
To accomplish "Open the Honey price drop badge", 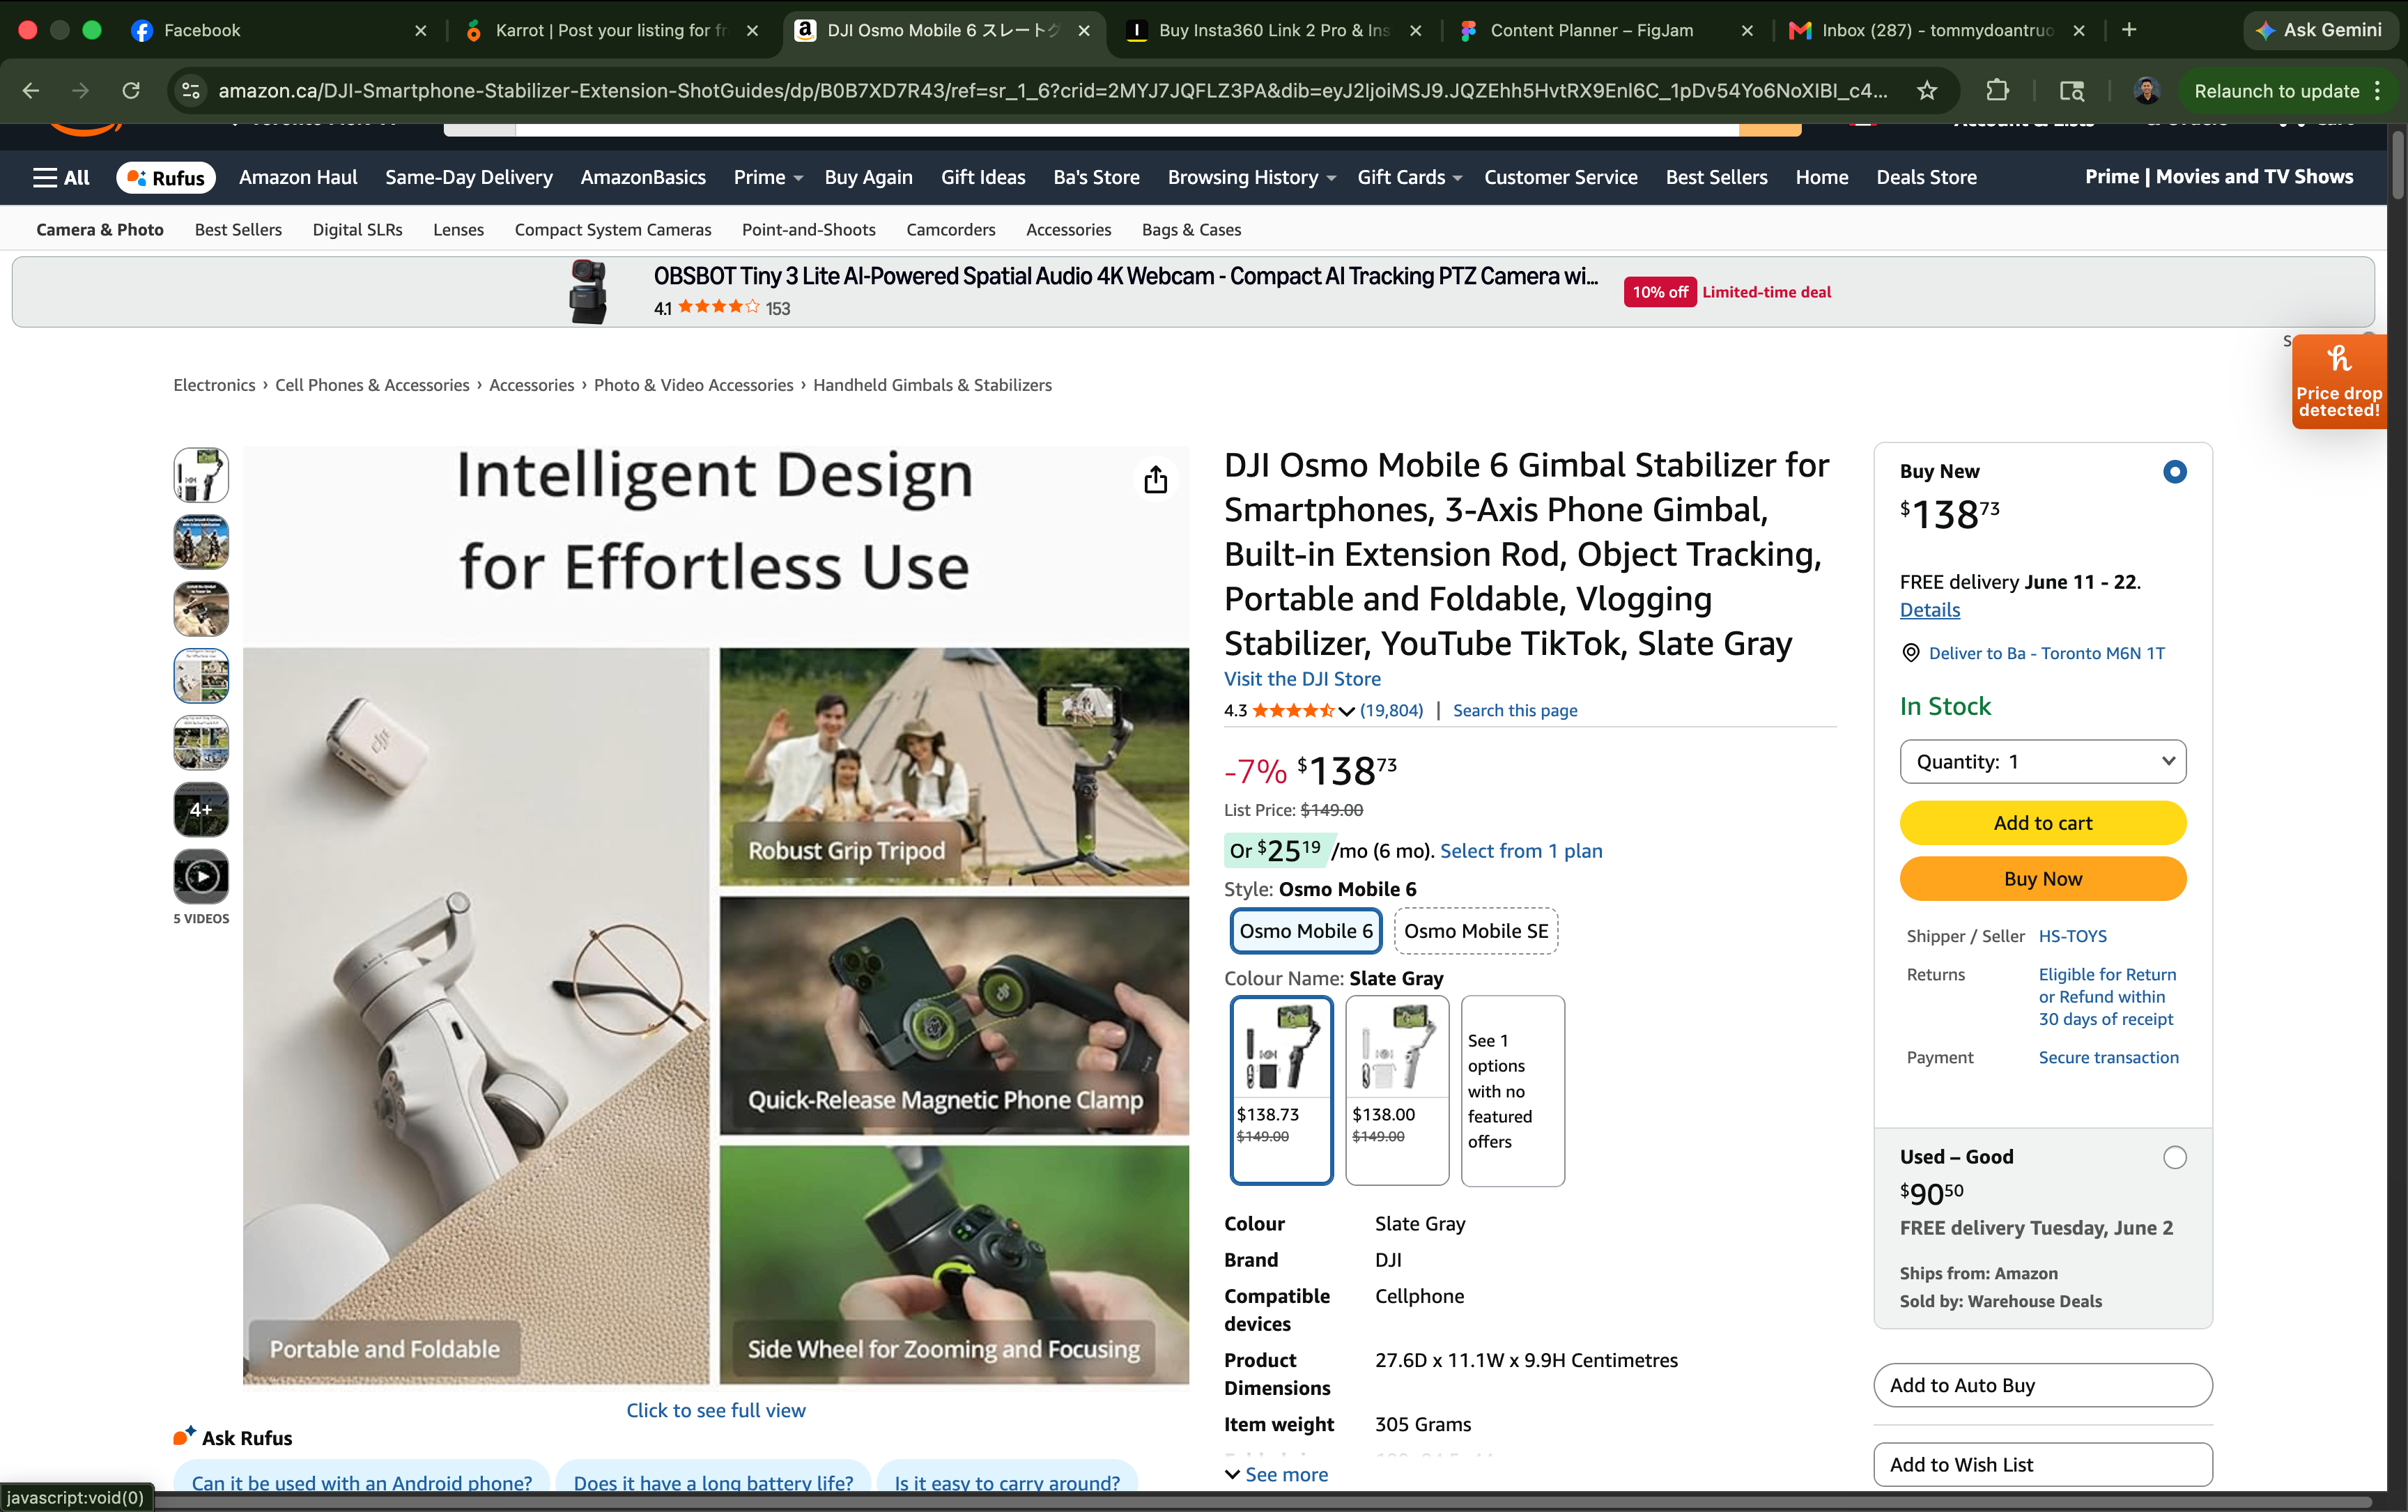I will point(2339,382).
